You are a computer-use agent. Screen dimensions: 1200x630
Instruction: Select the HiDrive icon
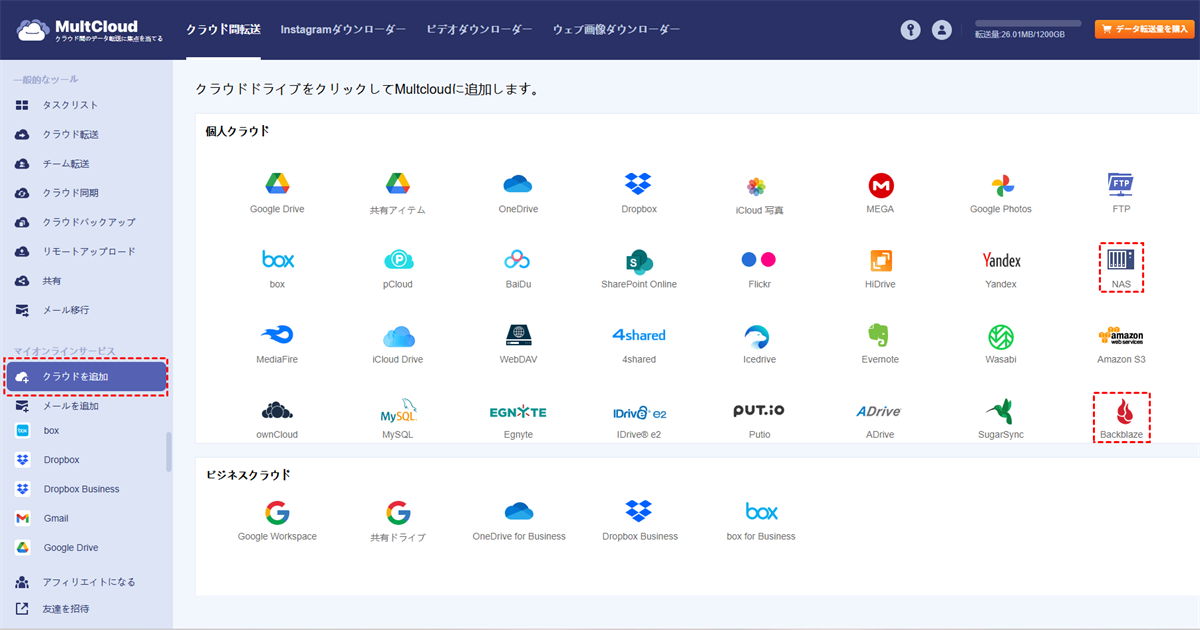(x=880, y=260)
